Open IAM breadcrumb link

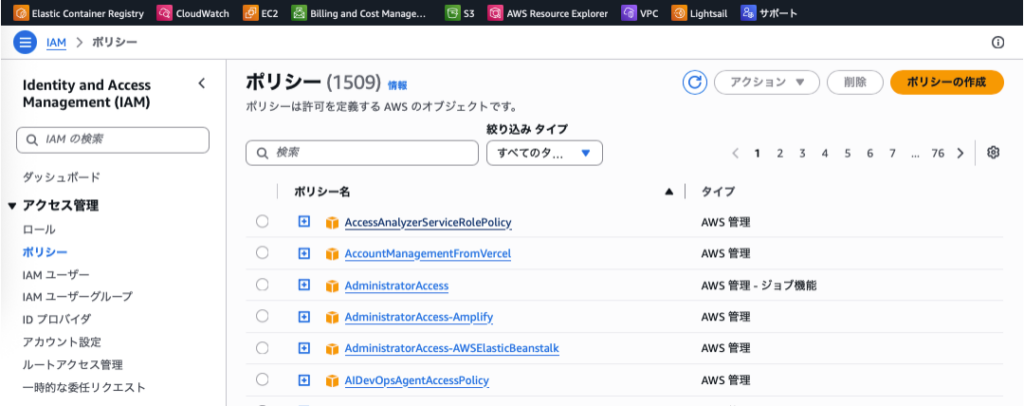[x=56, y=43]
